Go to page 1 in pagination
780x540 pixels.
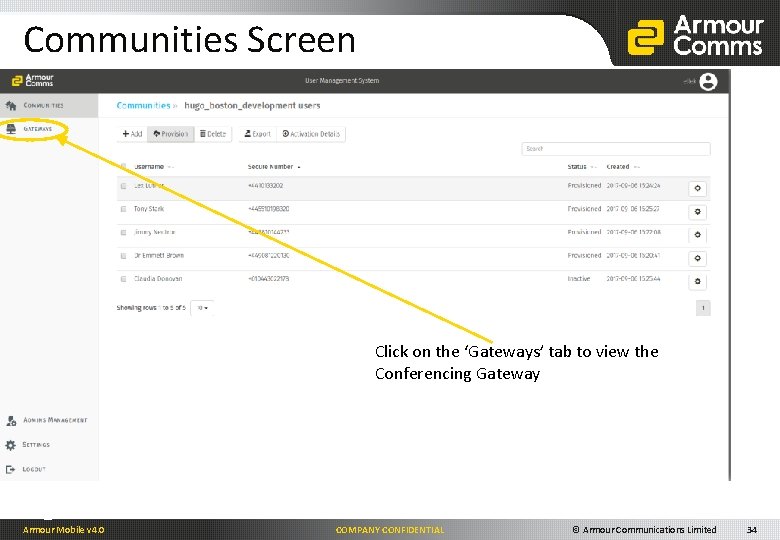pos(703,308)
